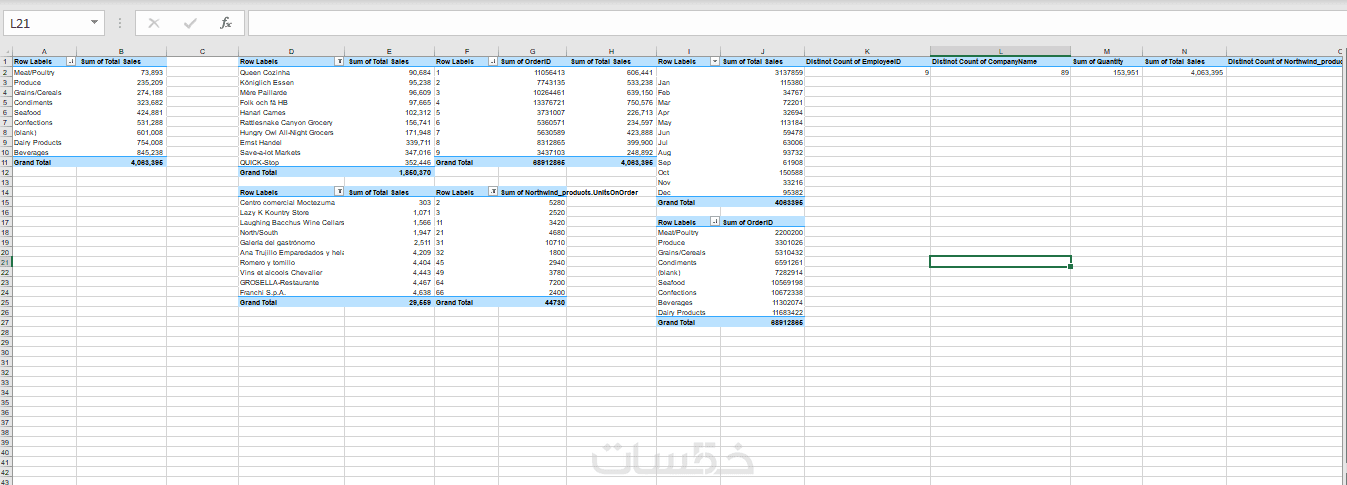
Task: Click the Grand Total value 1,860,370
Action: [389, 172]
